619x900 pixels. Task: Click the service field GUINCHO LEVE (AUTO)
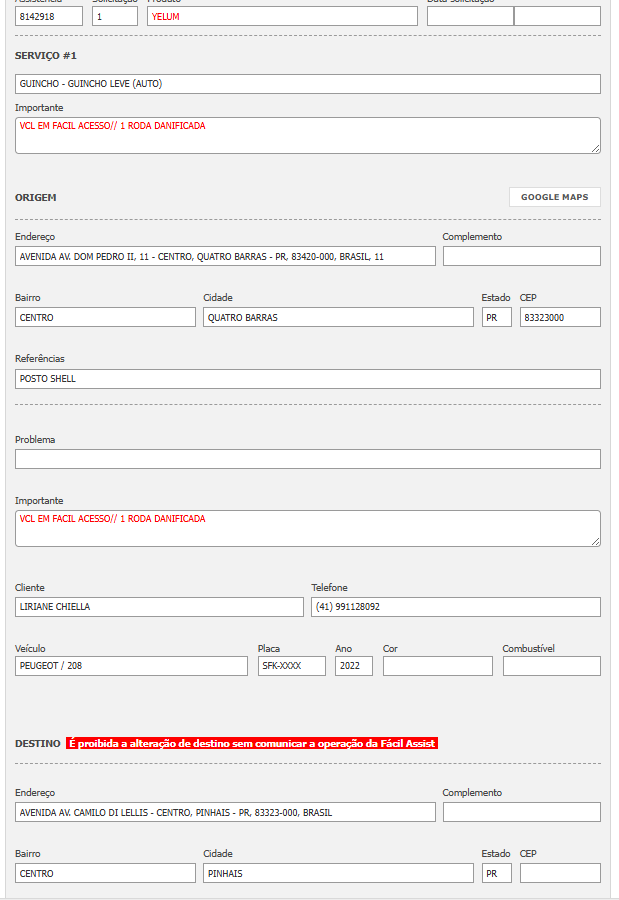coord(308,84)
